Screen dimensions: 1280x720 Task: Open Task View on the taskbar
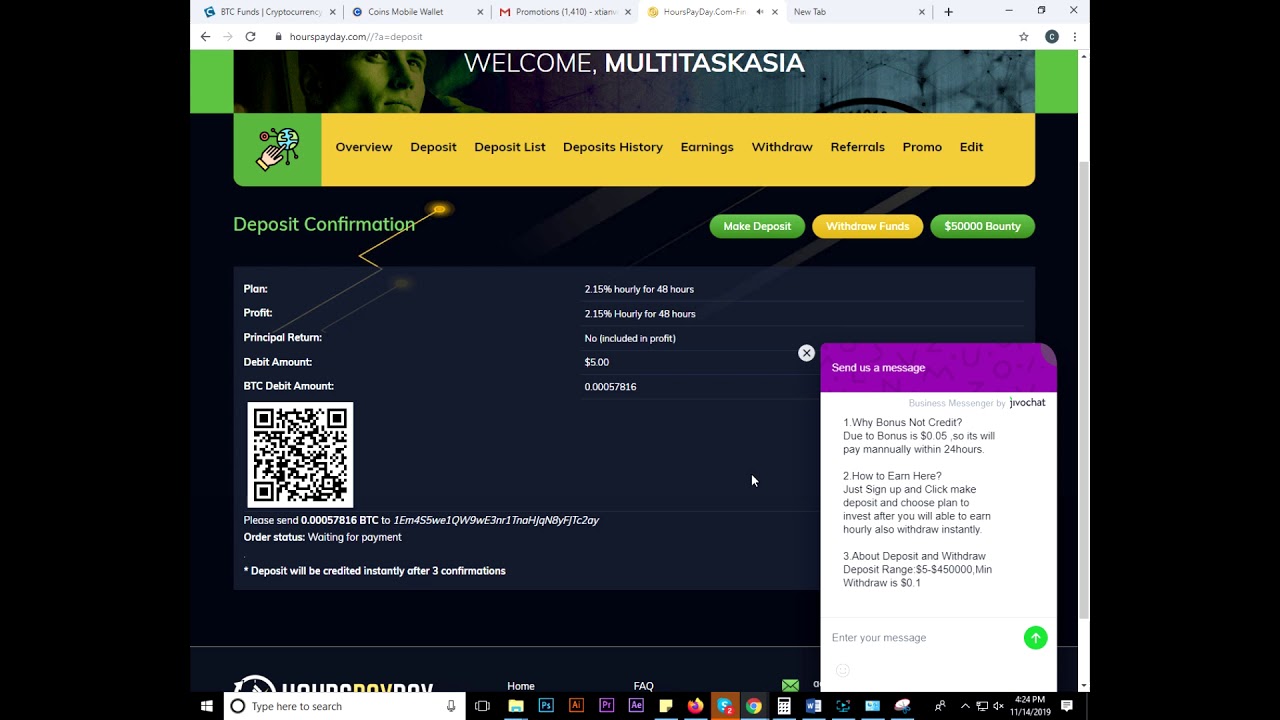pyautogui.click(x=482, y=706)
